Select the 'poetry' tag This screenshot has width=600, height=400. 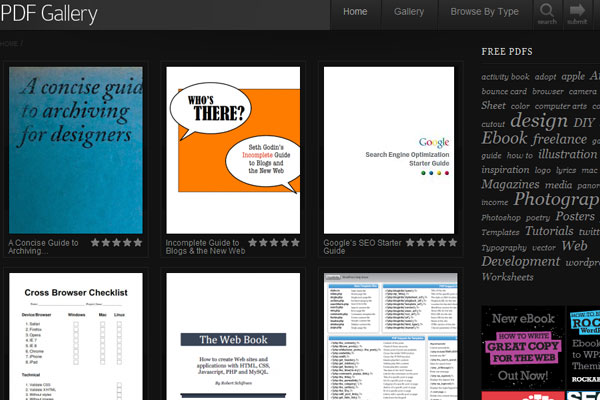[538, 218]
